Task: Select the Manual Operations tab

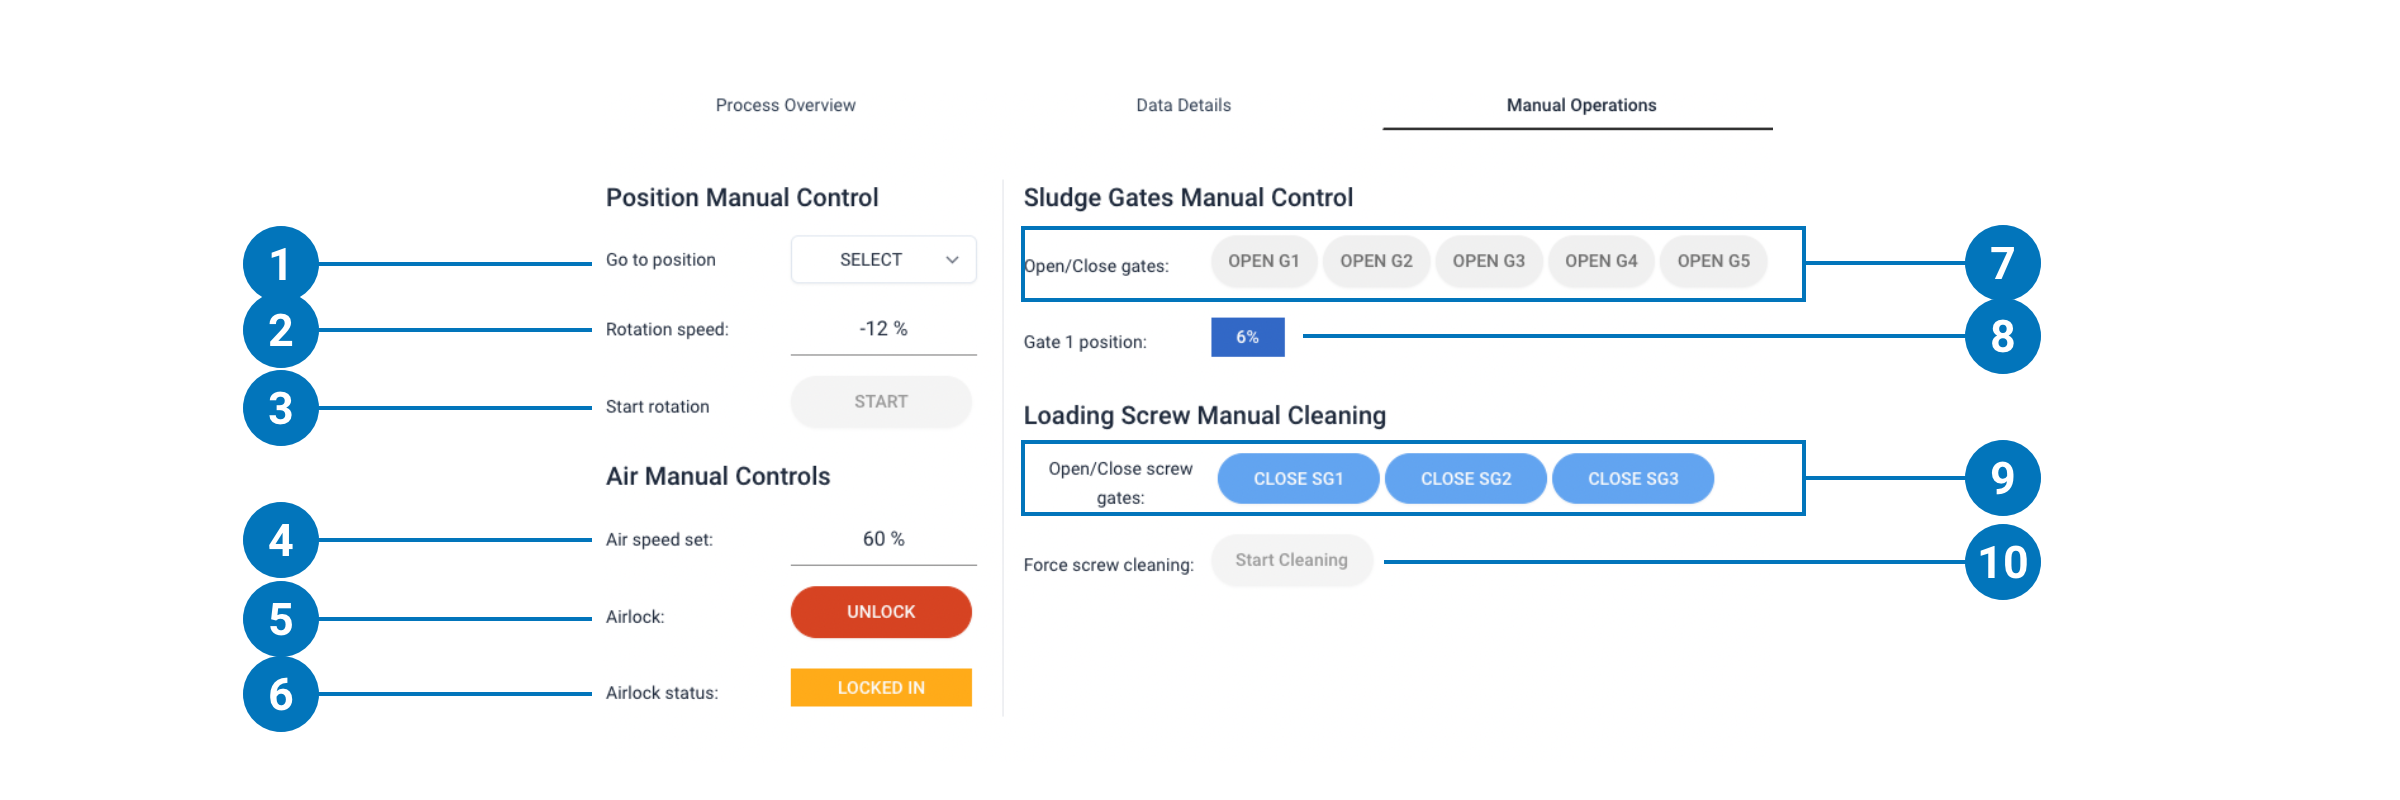Action: [x=1581, y=105]
